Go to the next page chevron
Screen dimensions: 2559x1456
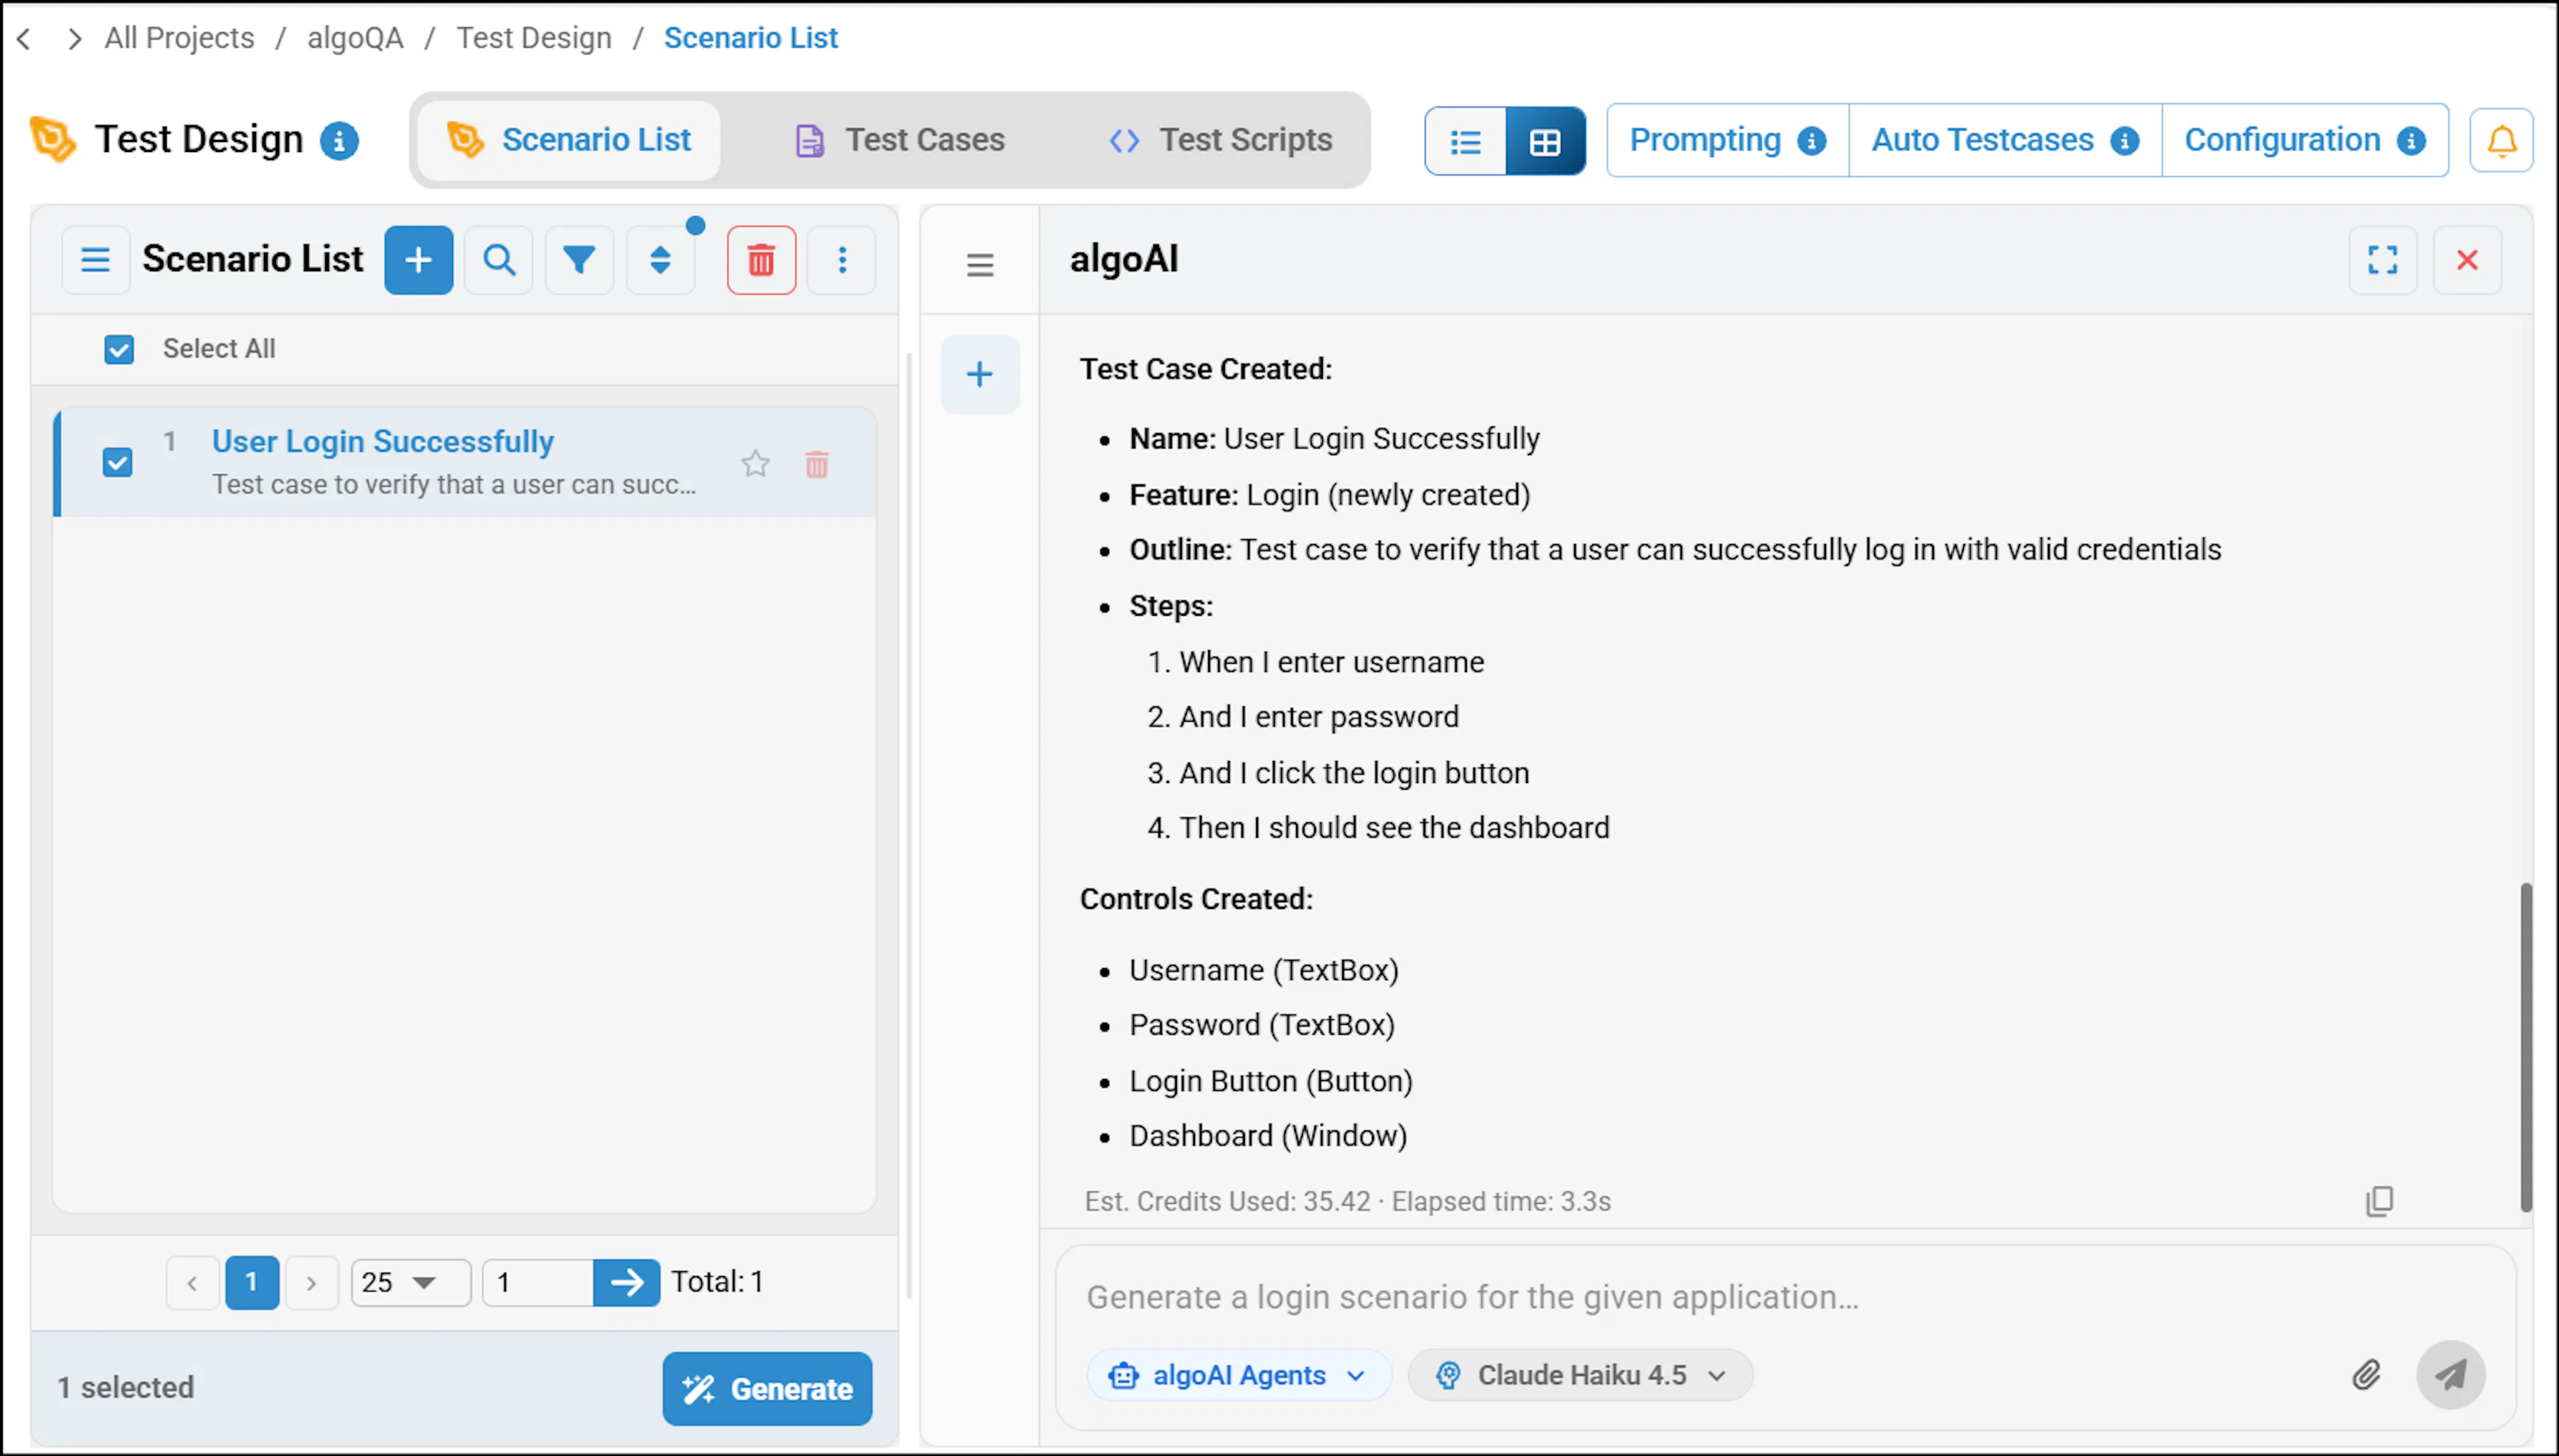click(311, 1283)
